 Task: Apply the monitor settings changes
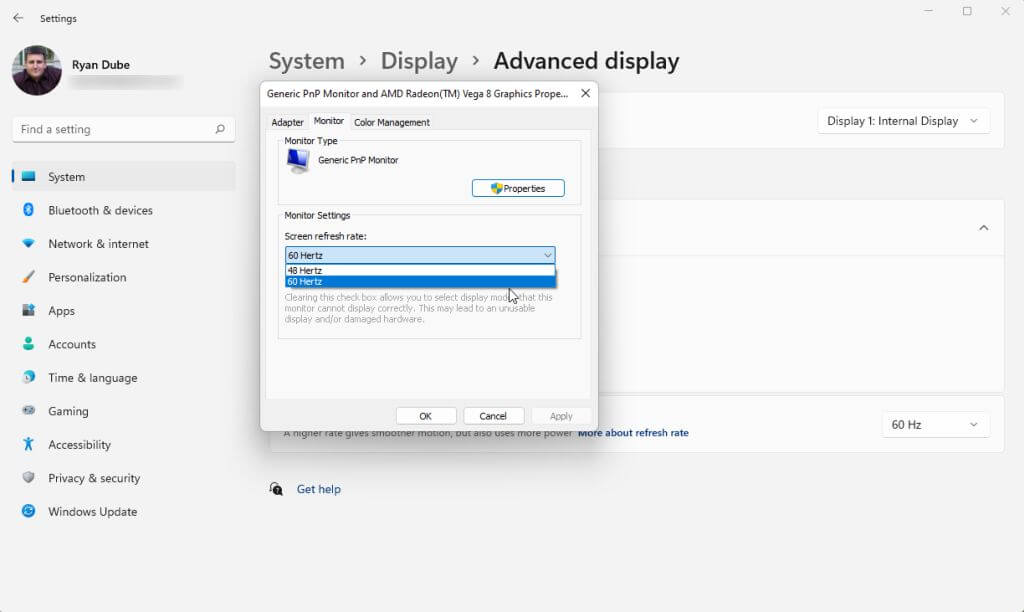(x=560, y=415)
